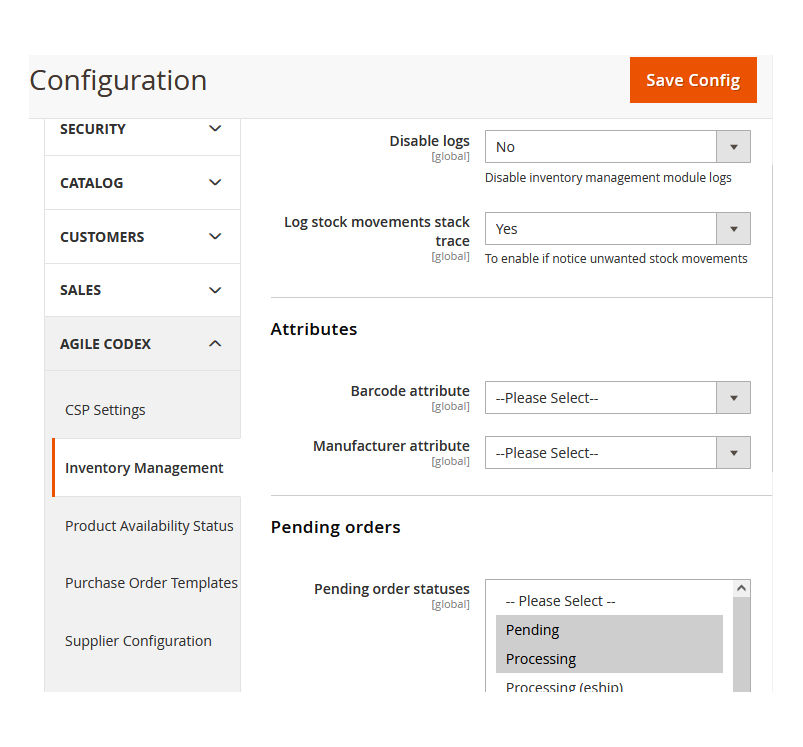Open Log stock movements stack trace dropdown
The width and height of the screenshot is (803, 747).
click(617, 229)
